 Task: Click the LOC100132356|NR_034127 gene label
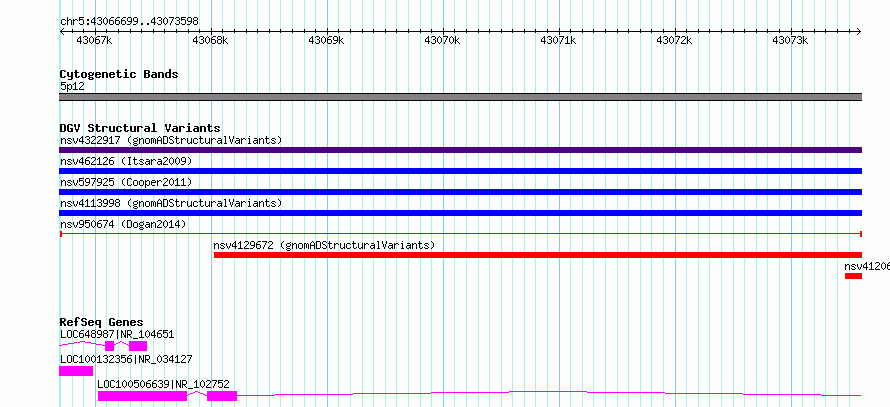coord(126,359)
